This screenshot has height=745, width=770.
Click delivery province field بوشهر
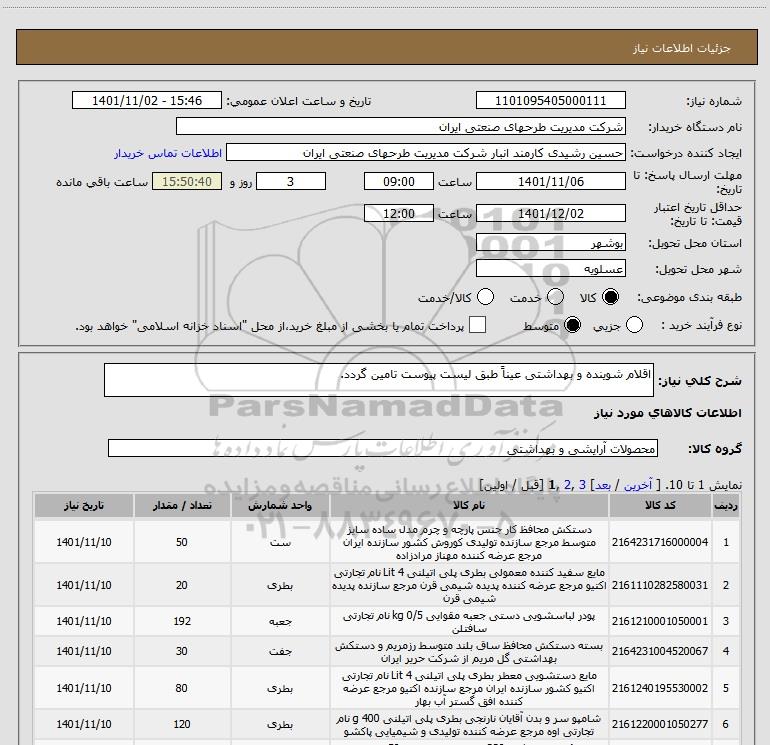click(550, 243)
